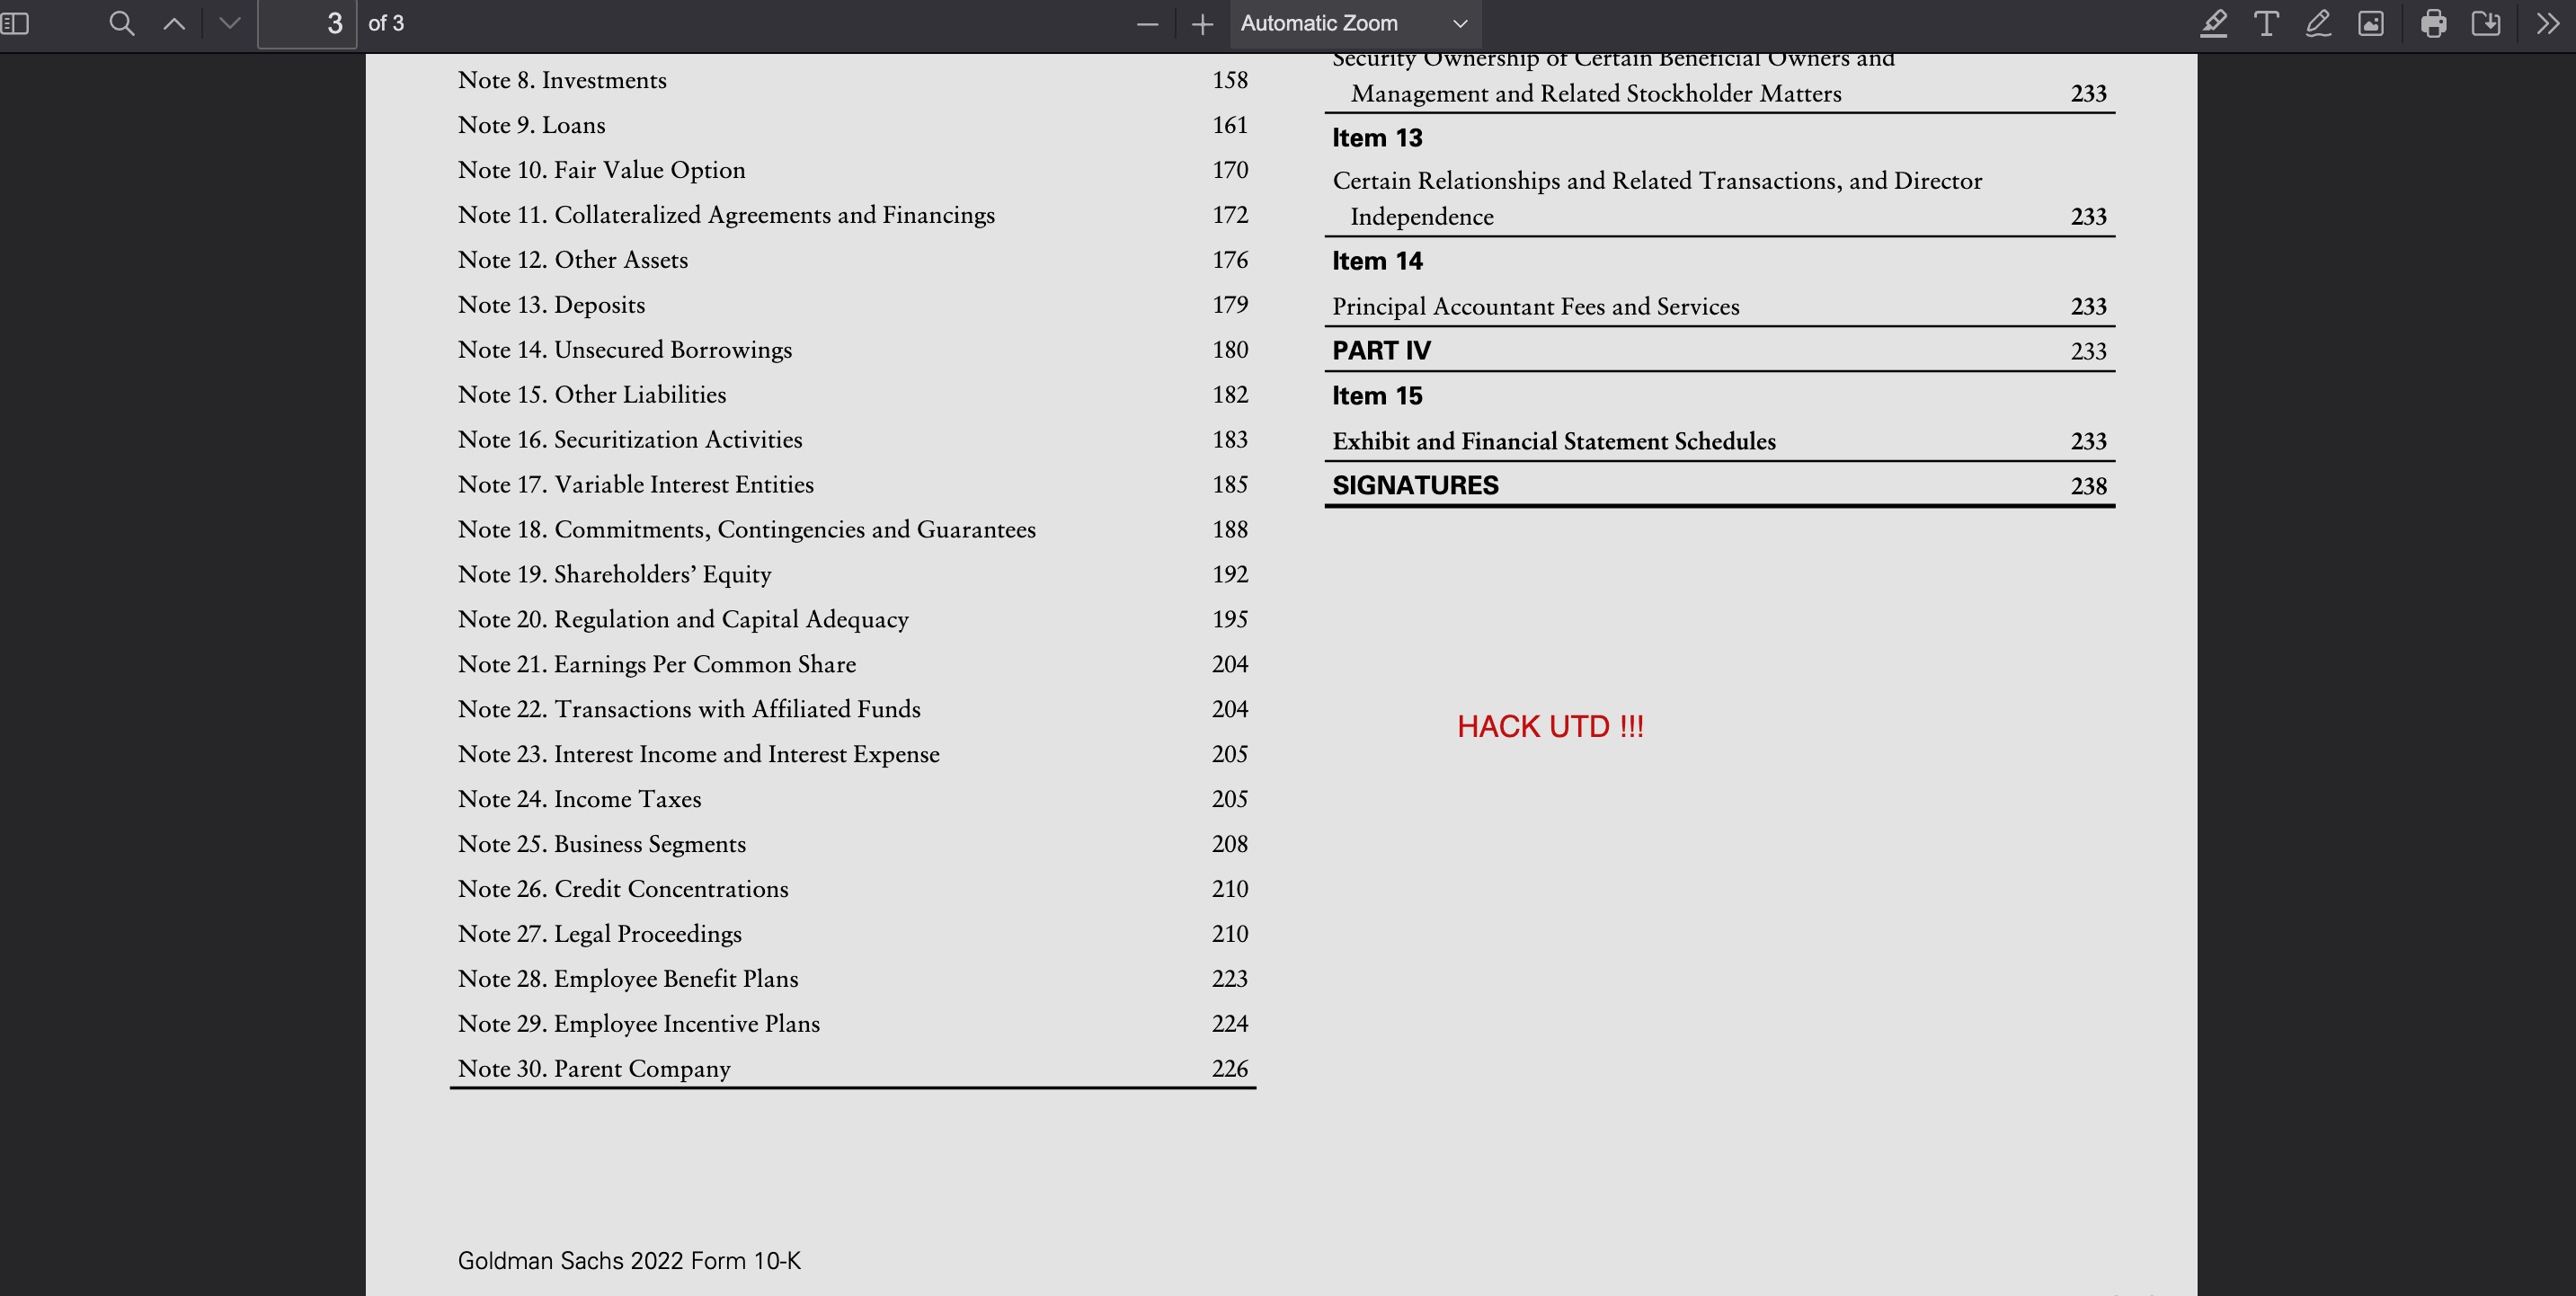Click the Note 30. Parent Company entry
Screen dimensions: 2576x1296
click(x=594, y=1068)
